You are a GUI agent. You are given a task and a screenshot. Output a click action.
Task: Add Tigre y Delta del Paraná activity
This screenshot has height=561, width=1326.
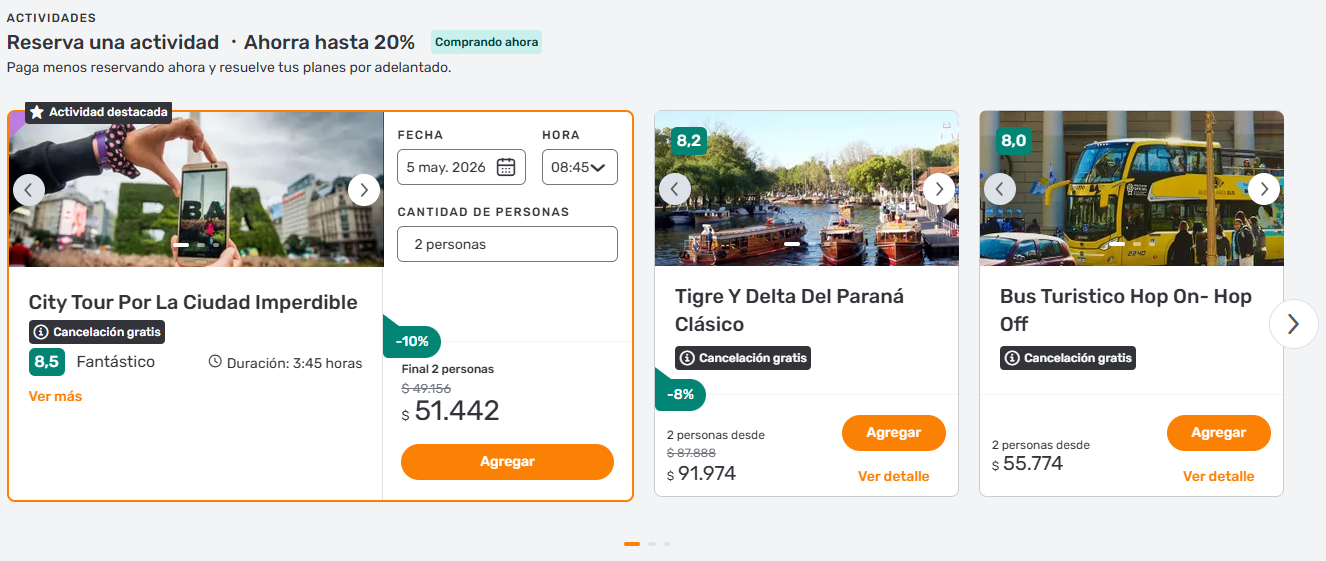pos(893,433)
